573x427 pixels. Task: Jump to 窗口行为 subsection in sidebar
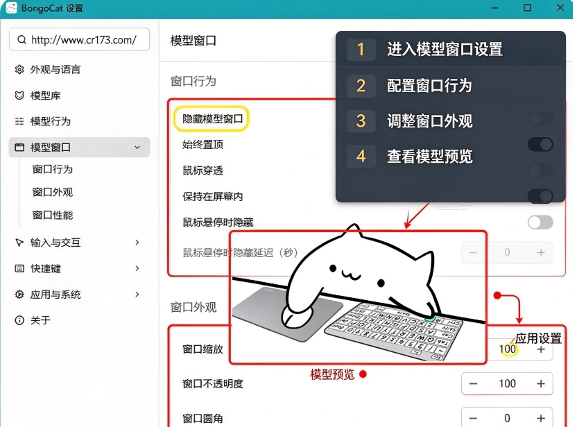pos(53,169)
